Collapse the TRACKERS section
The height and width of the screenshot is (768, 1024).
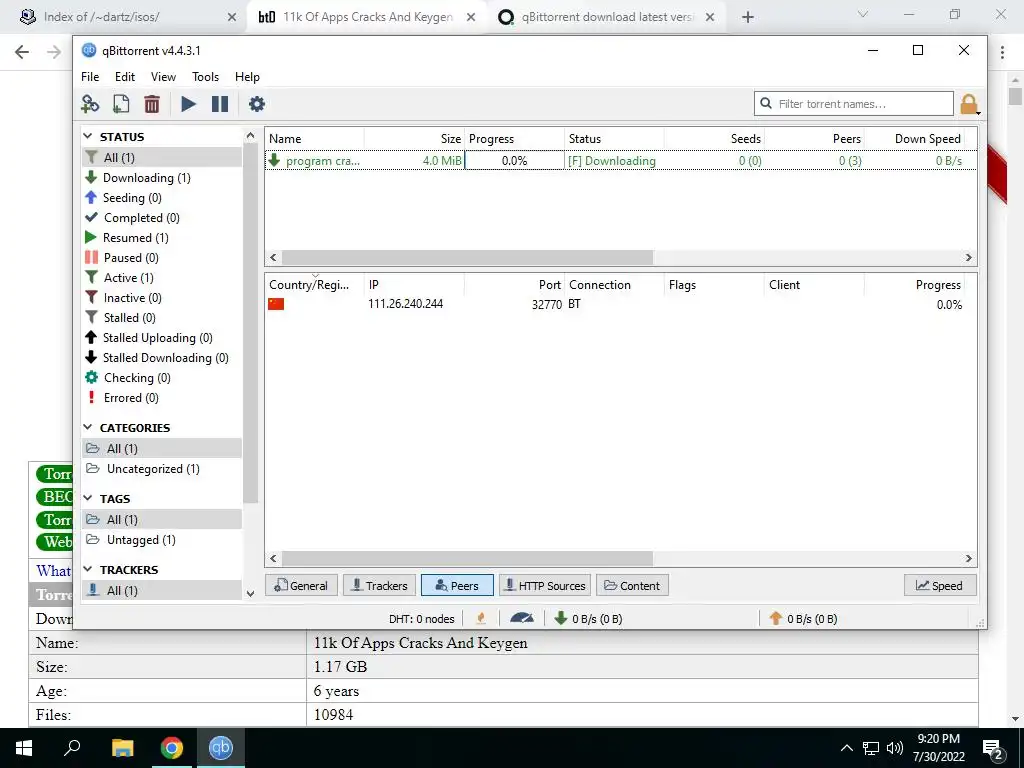(x=88, y=569)
